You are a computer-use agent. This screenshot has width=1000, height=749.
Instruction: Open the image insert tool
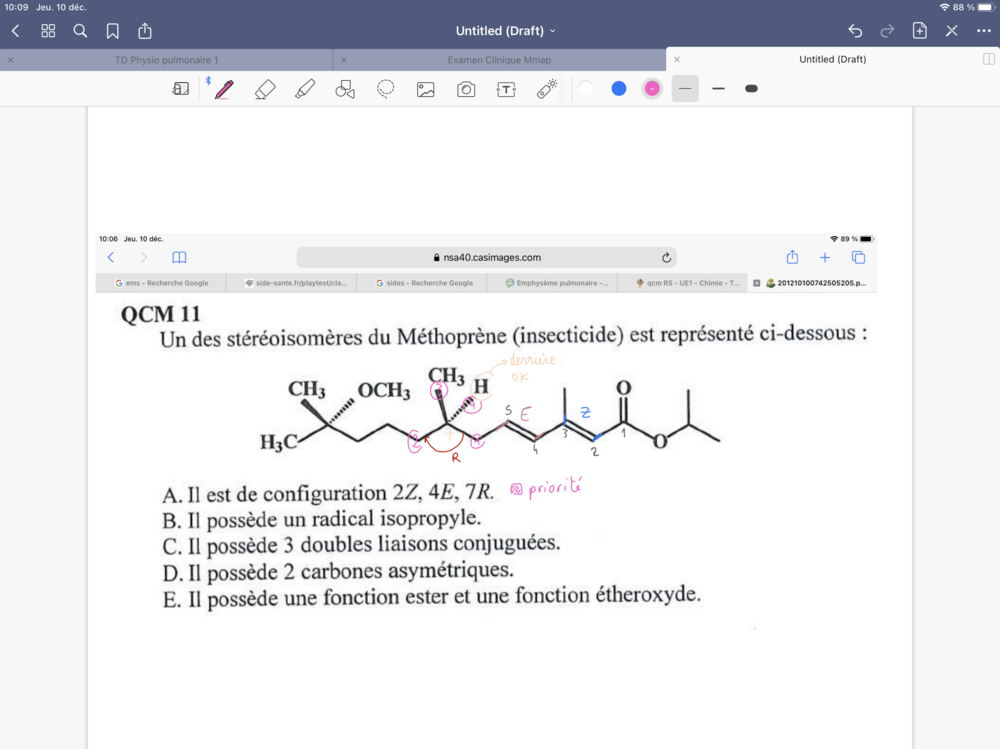pos(425,89)
